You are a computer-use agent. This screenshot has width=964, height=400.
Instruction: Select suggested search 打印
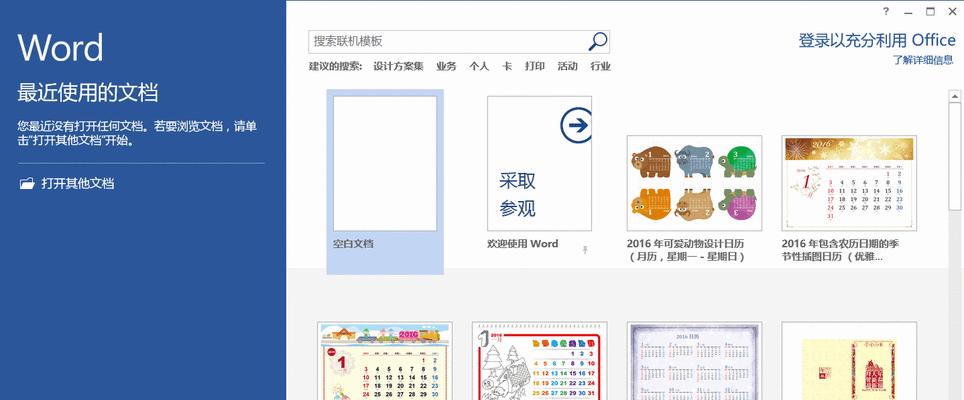535,66
